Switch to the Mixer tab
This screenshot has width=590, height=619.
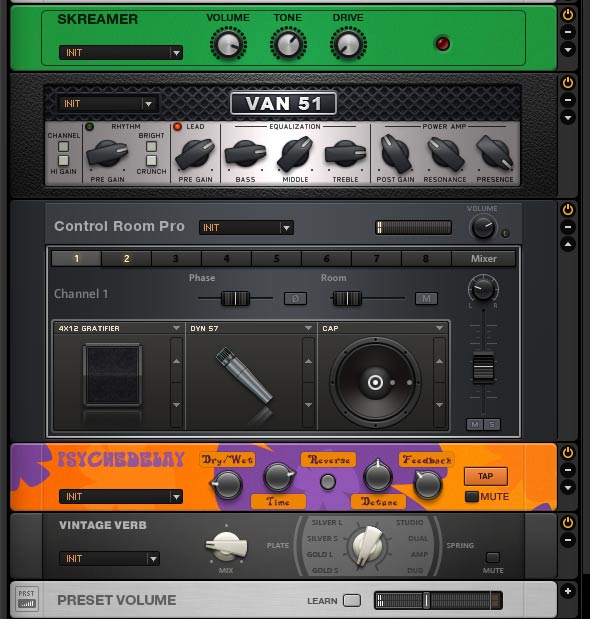[483, 259]
